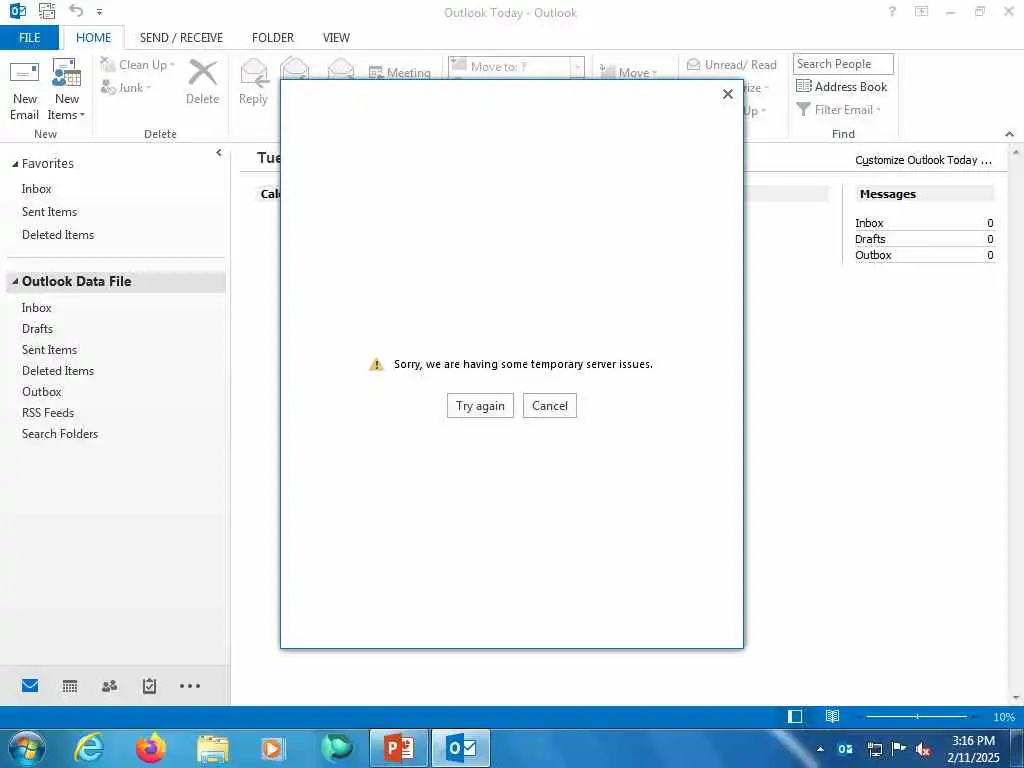Select Inbox under Outlook Data File

click(37, 308)
